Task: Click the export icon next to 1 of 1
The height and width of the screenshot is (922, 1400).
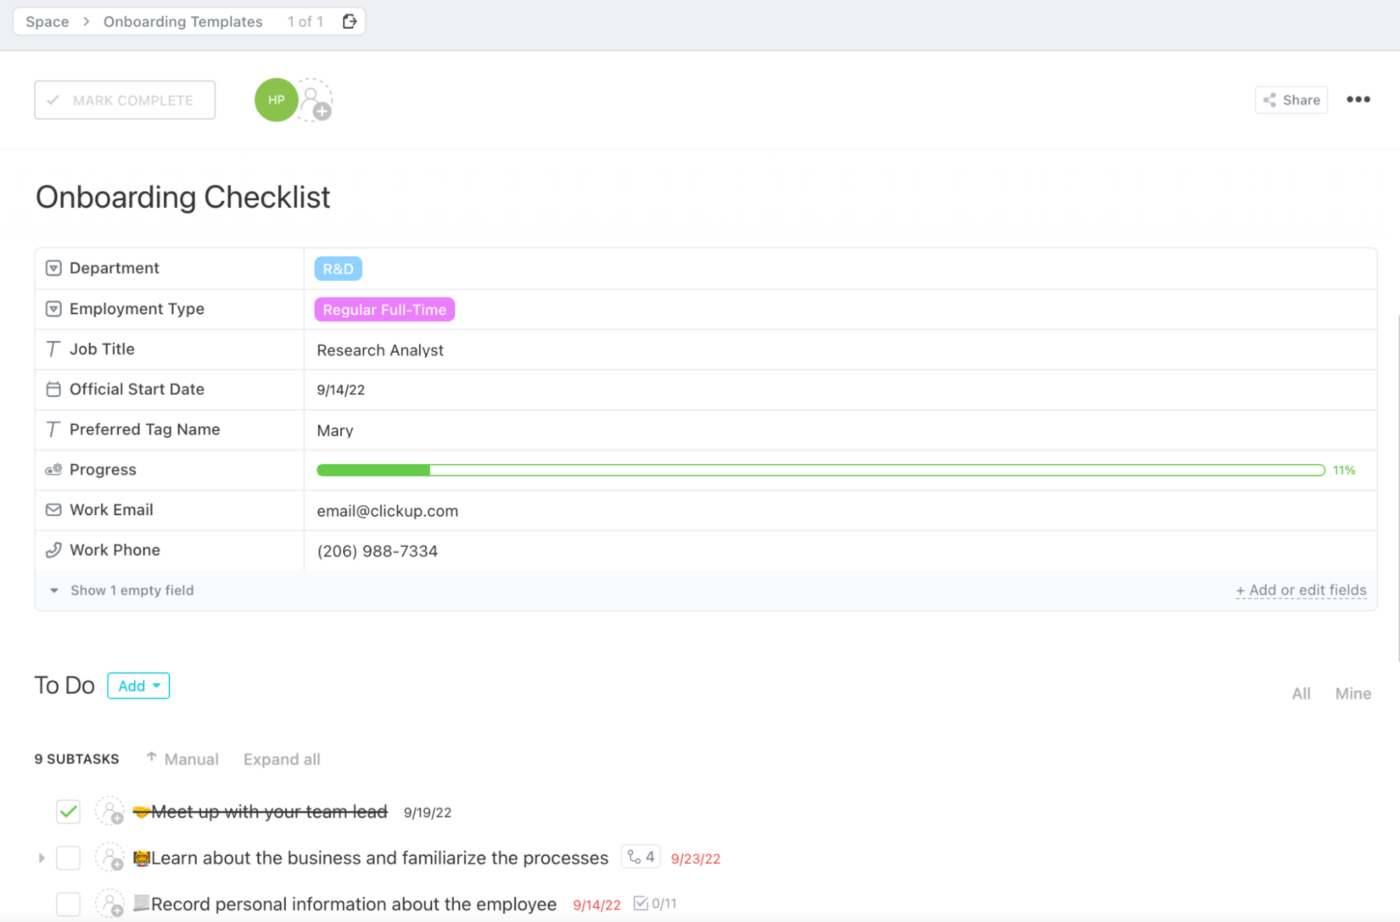Action: tap(349, 21)
